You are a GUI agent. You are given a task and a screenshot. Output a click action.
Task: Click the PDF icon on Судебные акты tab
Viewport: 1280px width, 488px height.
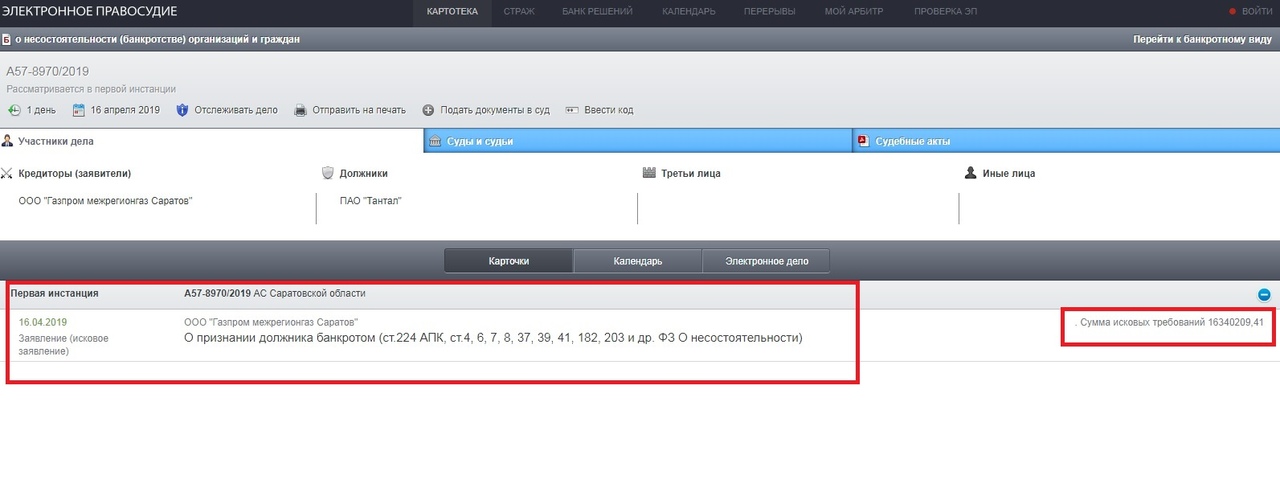[862, 142]
